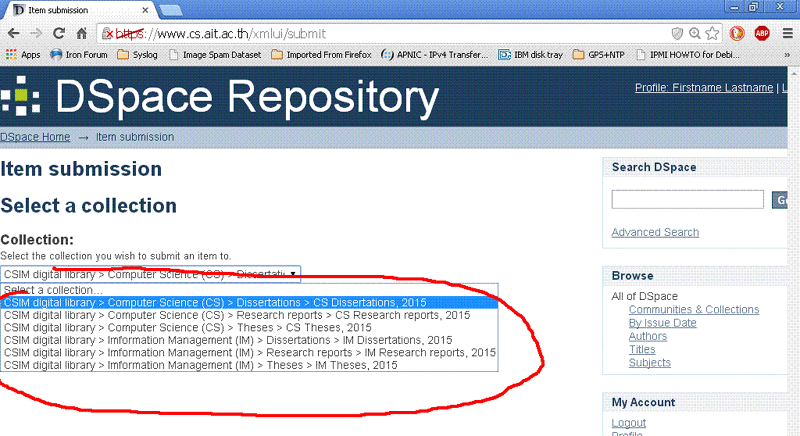Image resolution: width=800 pixels, height=436 pixels.
Task: Select CS Research reports, 2015 option
Action: [249, 315]
